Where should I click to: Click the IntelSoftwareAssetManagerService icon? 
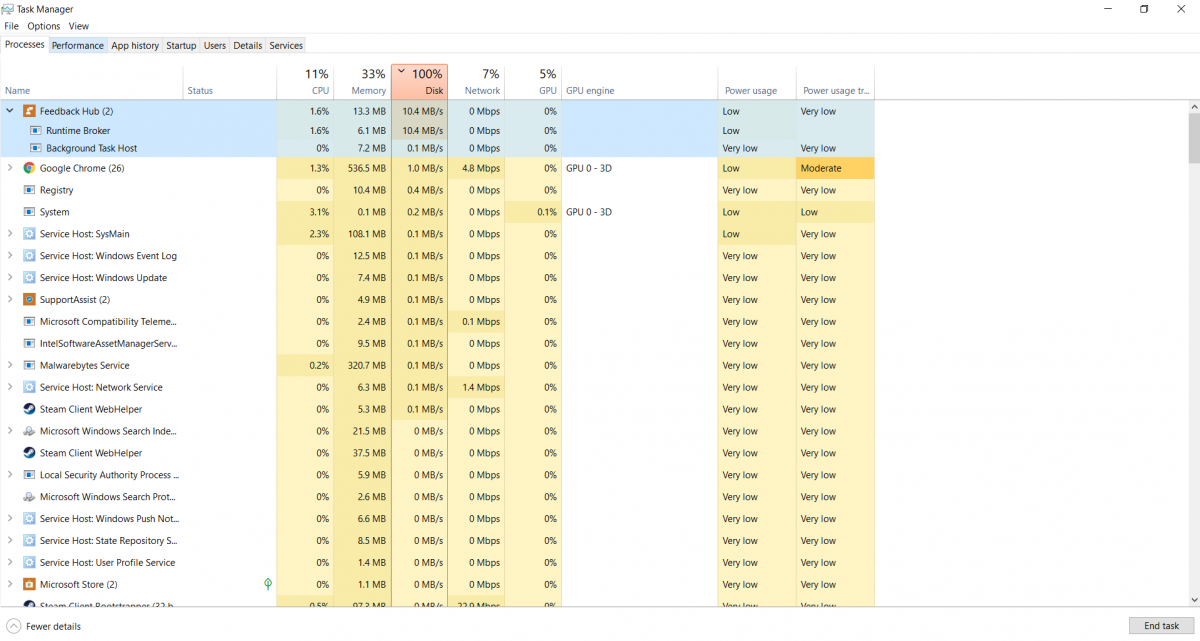(x=30, y=343)
